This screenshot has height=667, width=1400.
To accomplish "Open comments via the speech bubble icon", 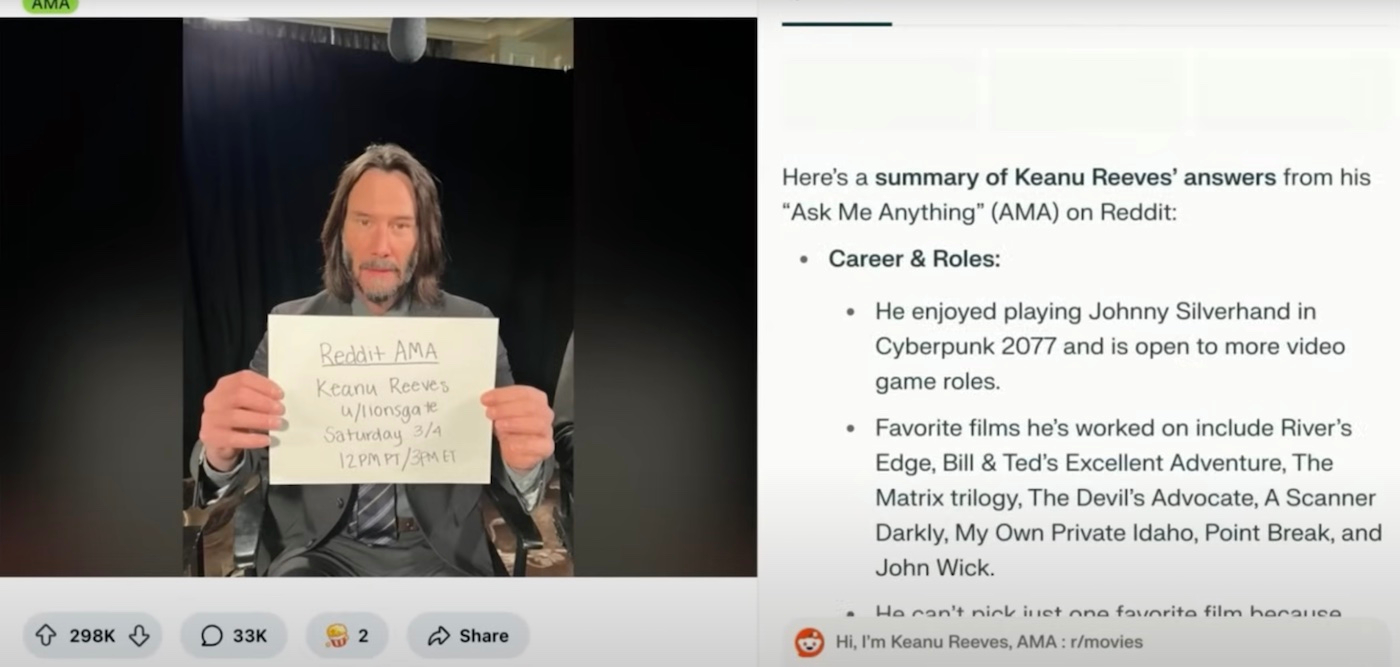I will point(211,635).
